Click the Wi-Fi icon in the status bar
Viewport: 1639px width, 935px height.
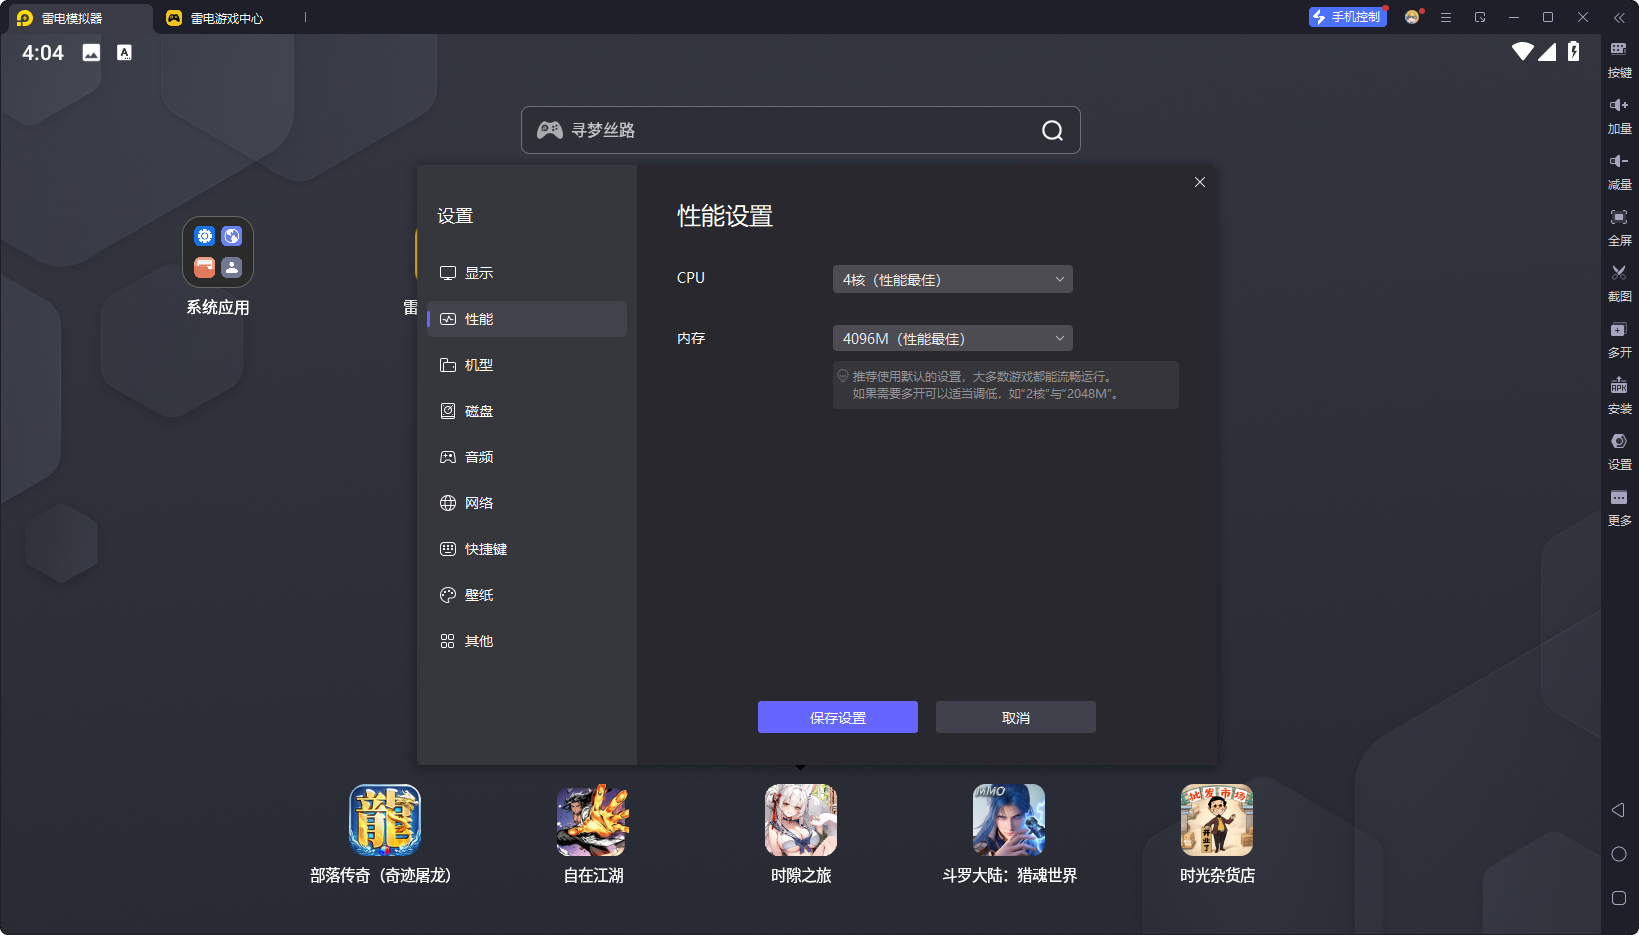[x=1523, y=51]
